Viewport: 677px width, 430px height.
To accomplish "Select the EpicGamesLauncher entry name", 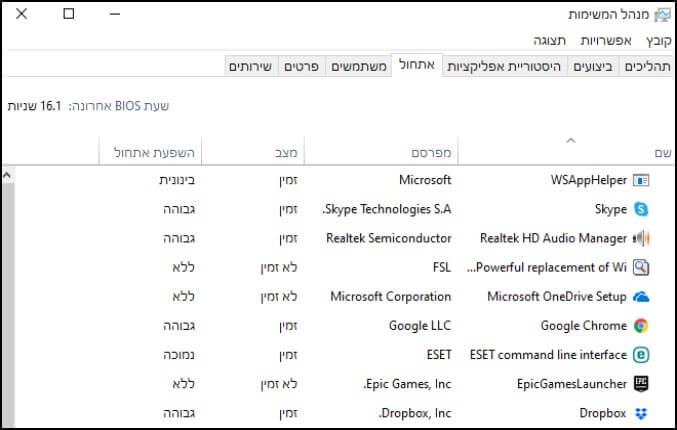I will tap(572, 384).
